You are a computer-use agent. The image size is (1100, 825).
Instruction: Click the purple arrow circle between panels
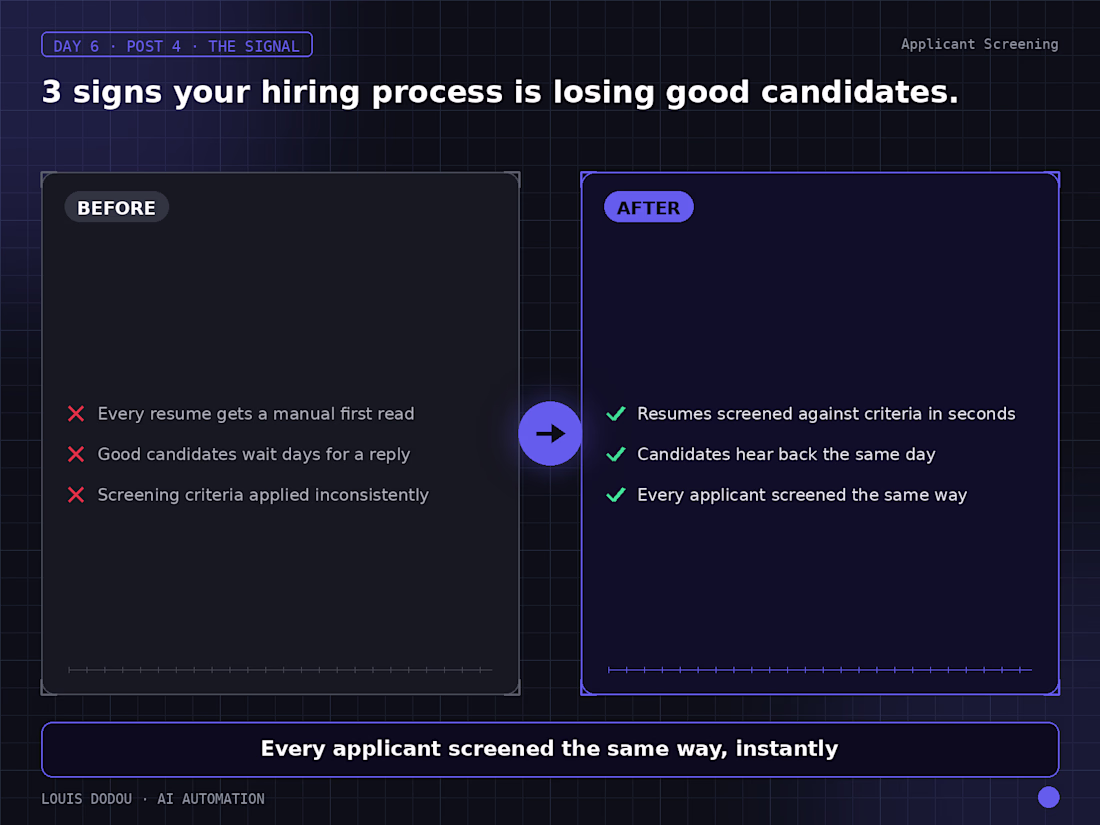coord(550,434)
